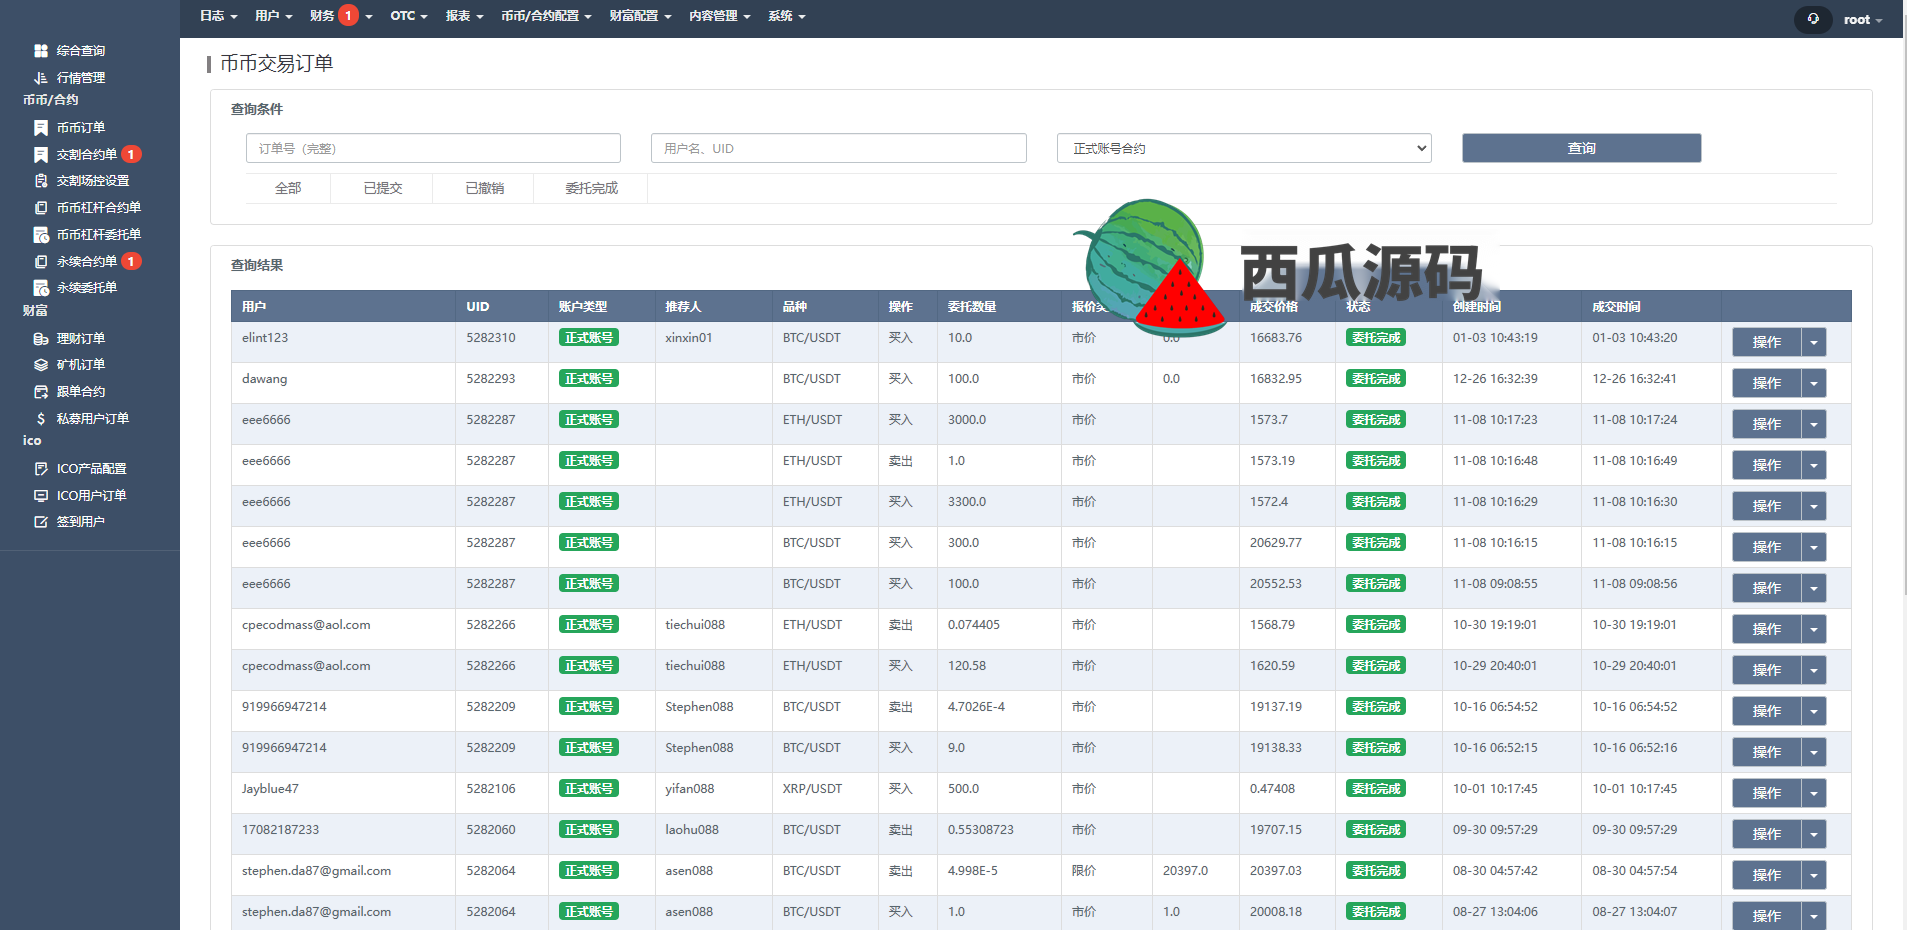This screenshot has height=930, width=1907.
Task: Click the 永续合约单 icon
Action: (41, 261)
